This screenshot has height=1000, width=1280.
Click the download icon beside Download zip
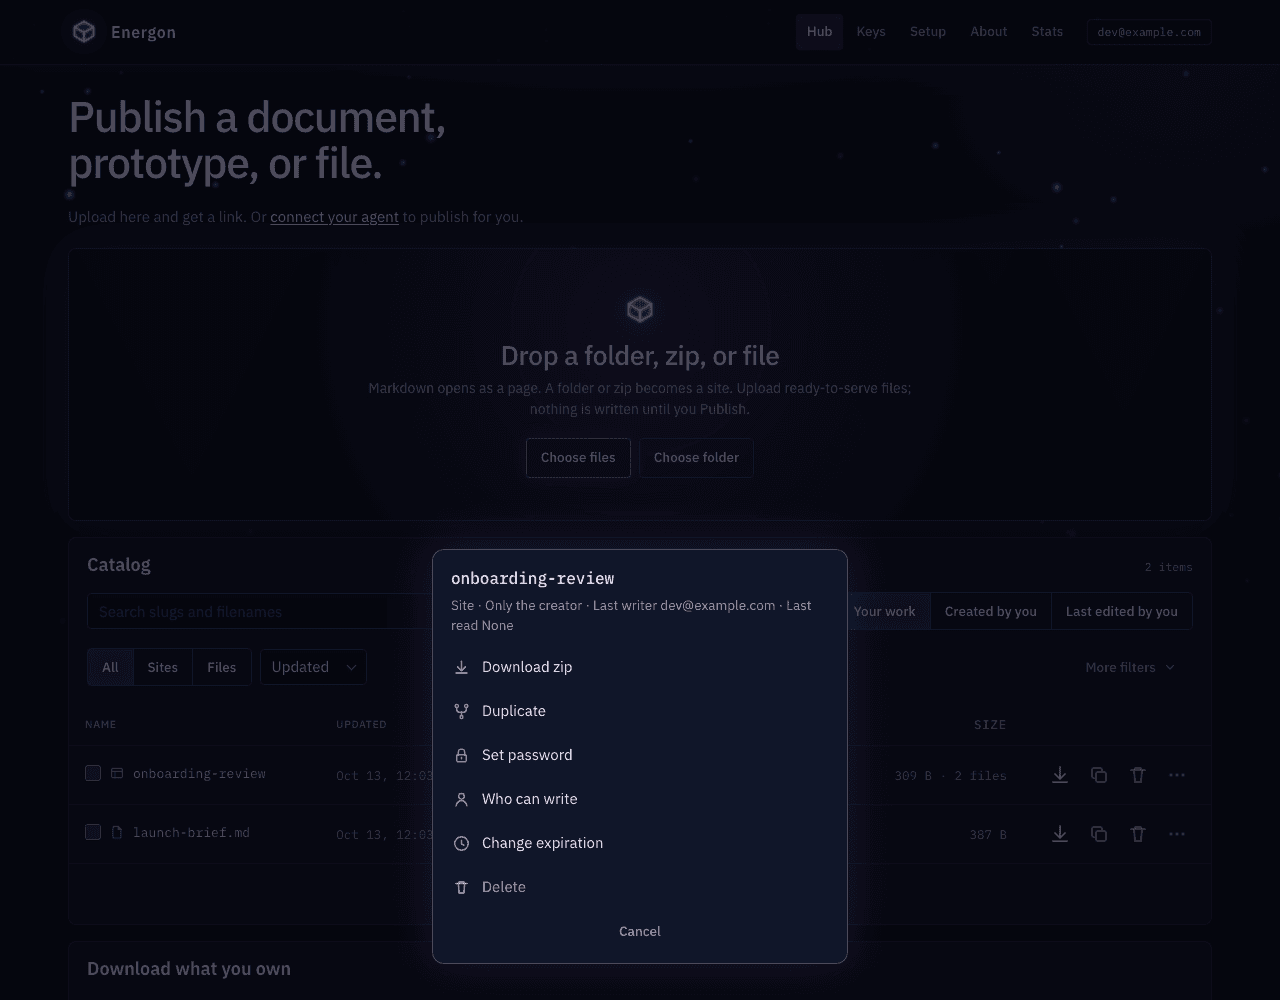[461, 667]
